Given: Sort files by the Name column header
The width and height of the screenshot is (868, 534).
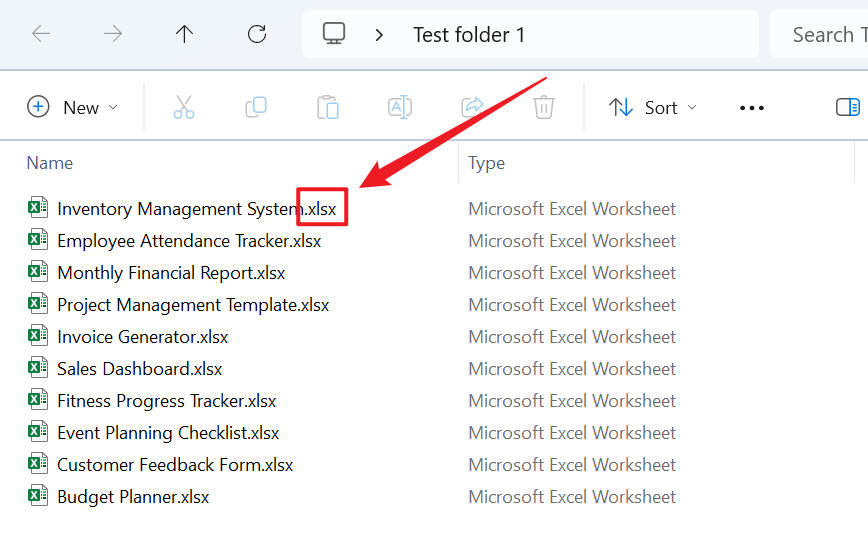Looking at the screenshot, I should 50,163.
